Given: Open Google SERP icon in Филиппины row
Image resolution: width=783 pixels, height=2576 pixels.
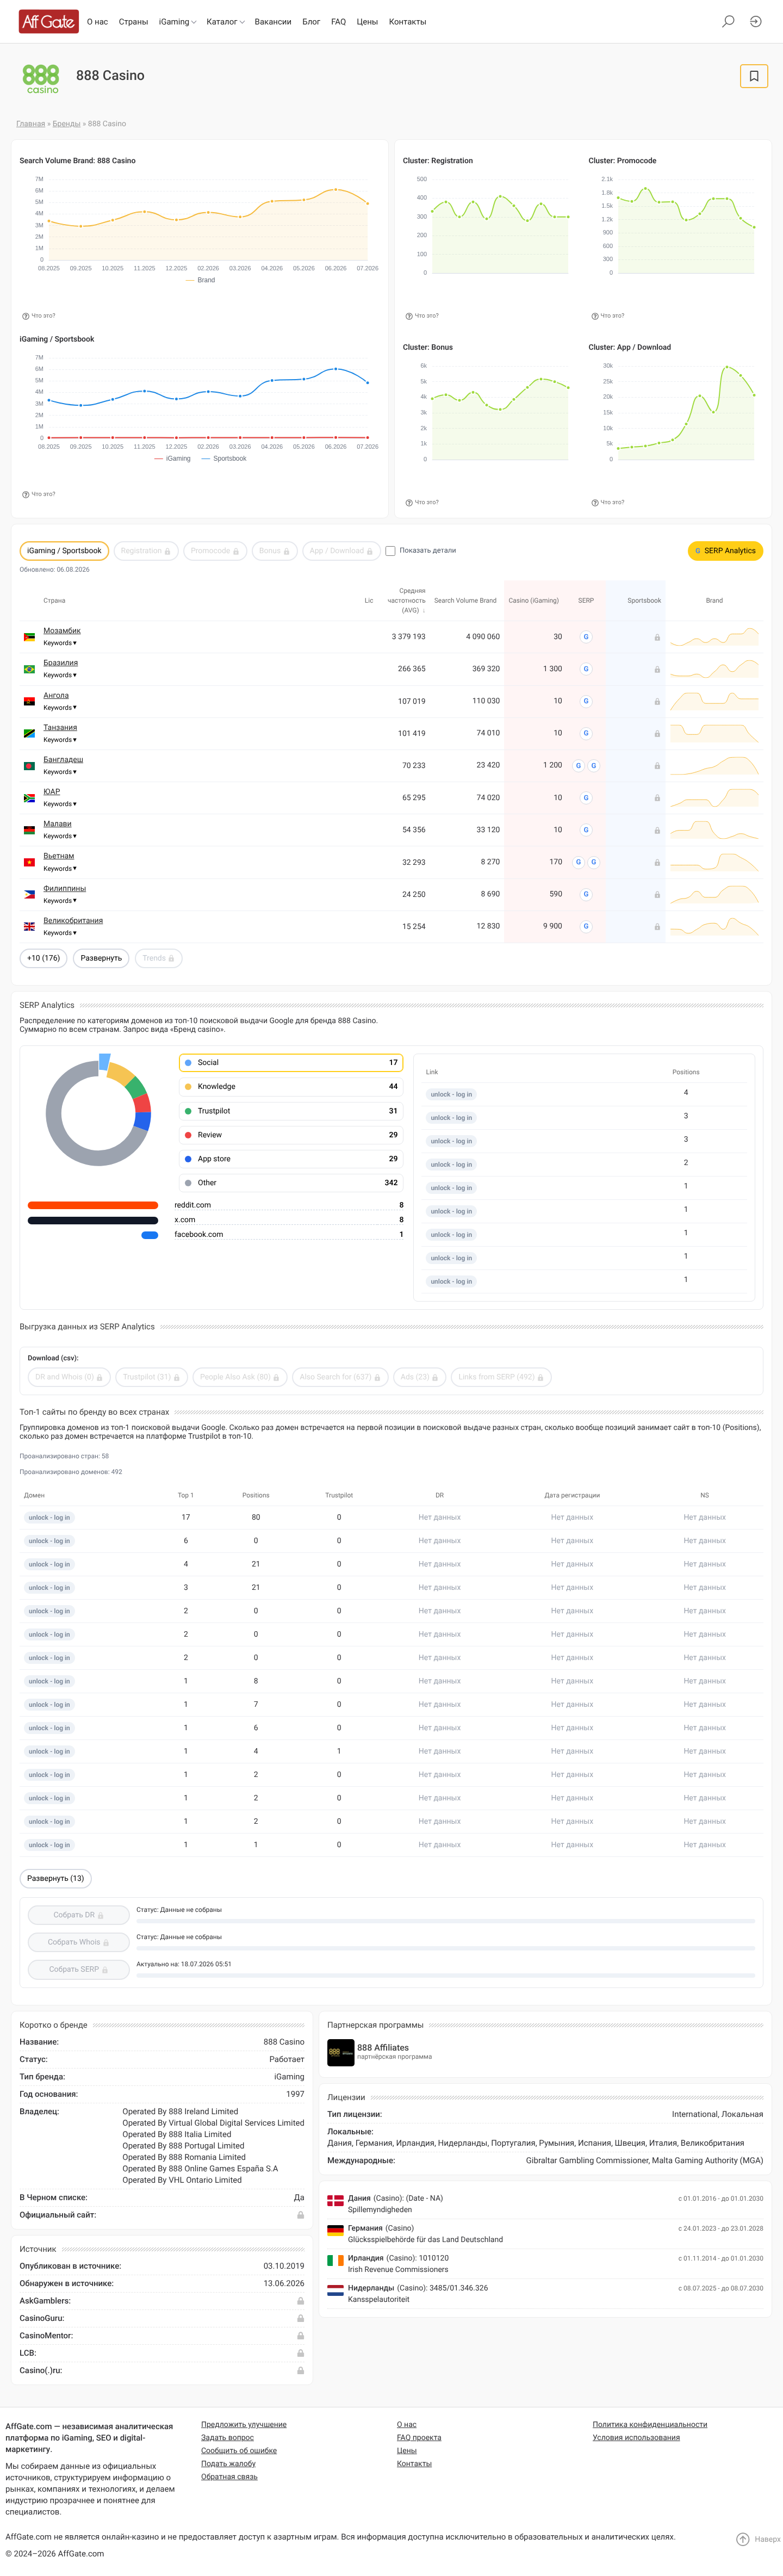Looking at the screenshot, I should pos(586,894).
